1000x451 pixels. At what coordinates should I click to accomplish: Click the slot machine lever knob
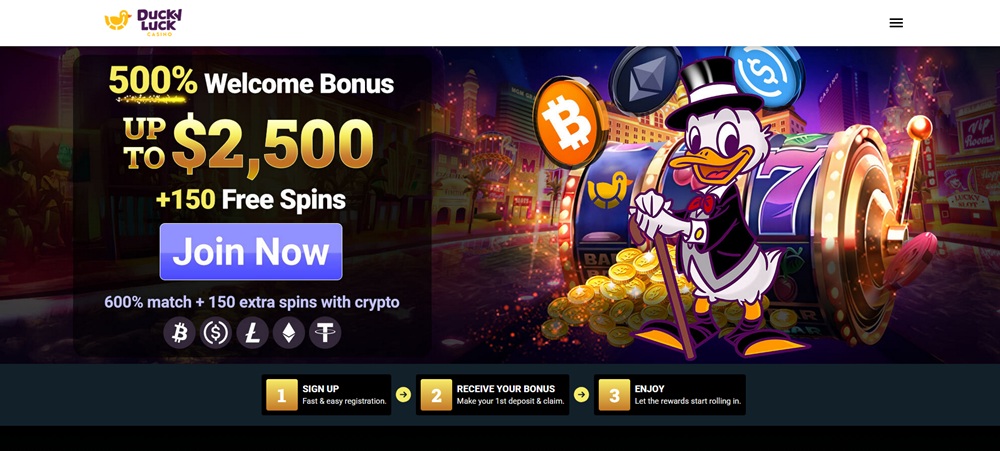click(x=919, y=128)
